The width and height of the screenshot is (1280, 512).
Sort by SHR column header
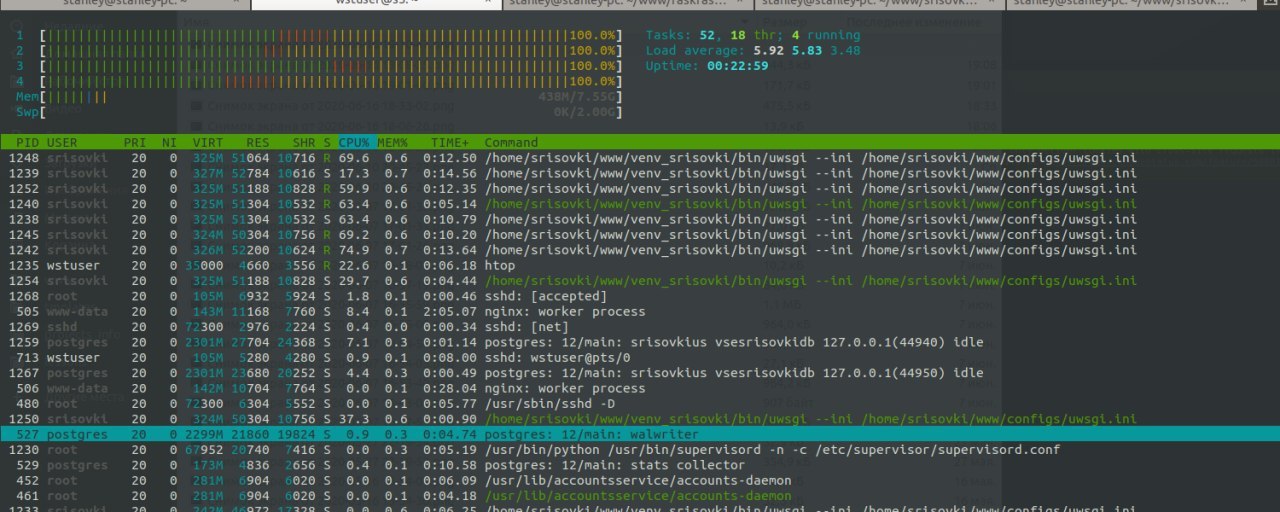pos(304,142)
